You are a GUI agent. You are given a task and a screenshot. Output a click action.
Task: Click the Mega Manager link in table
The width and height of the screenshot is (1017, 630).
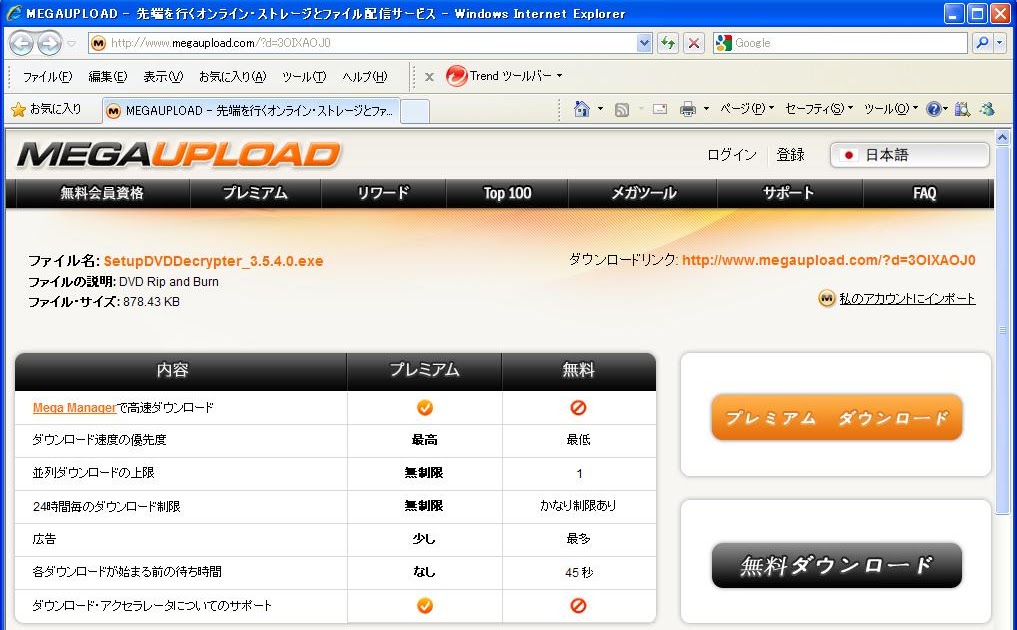point(74,407)
